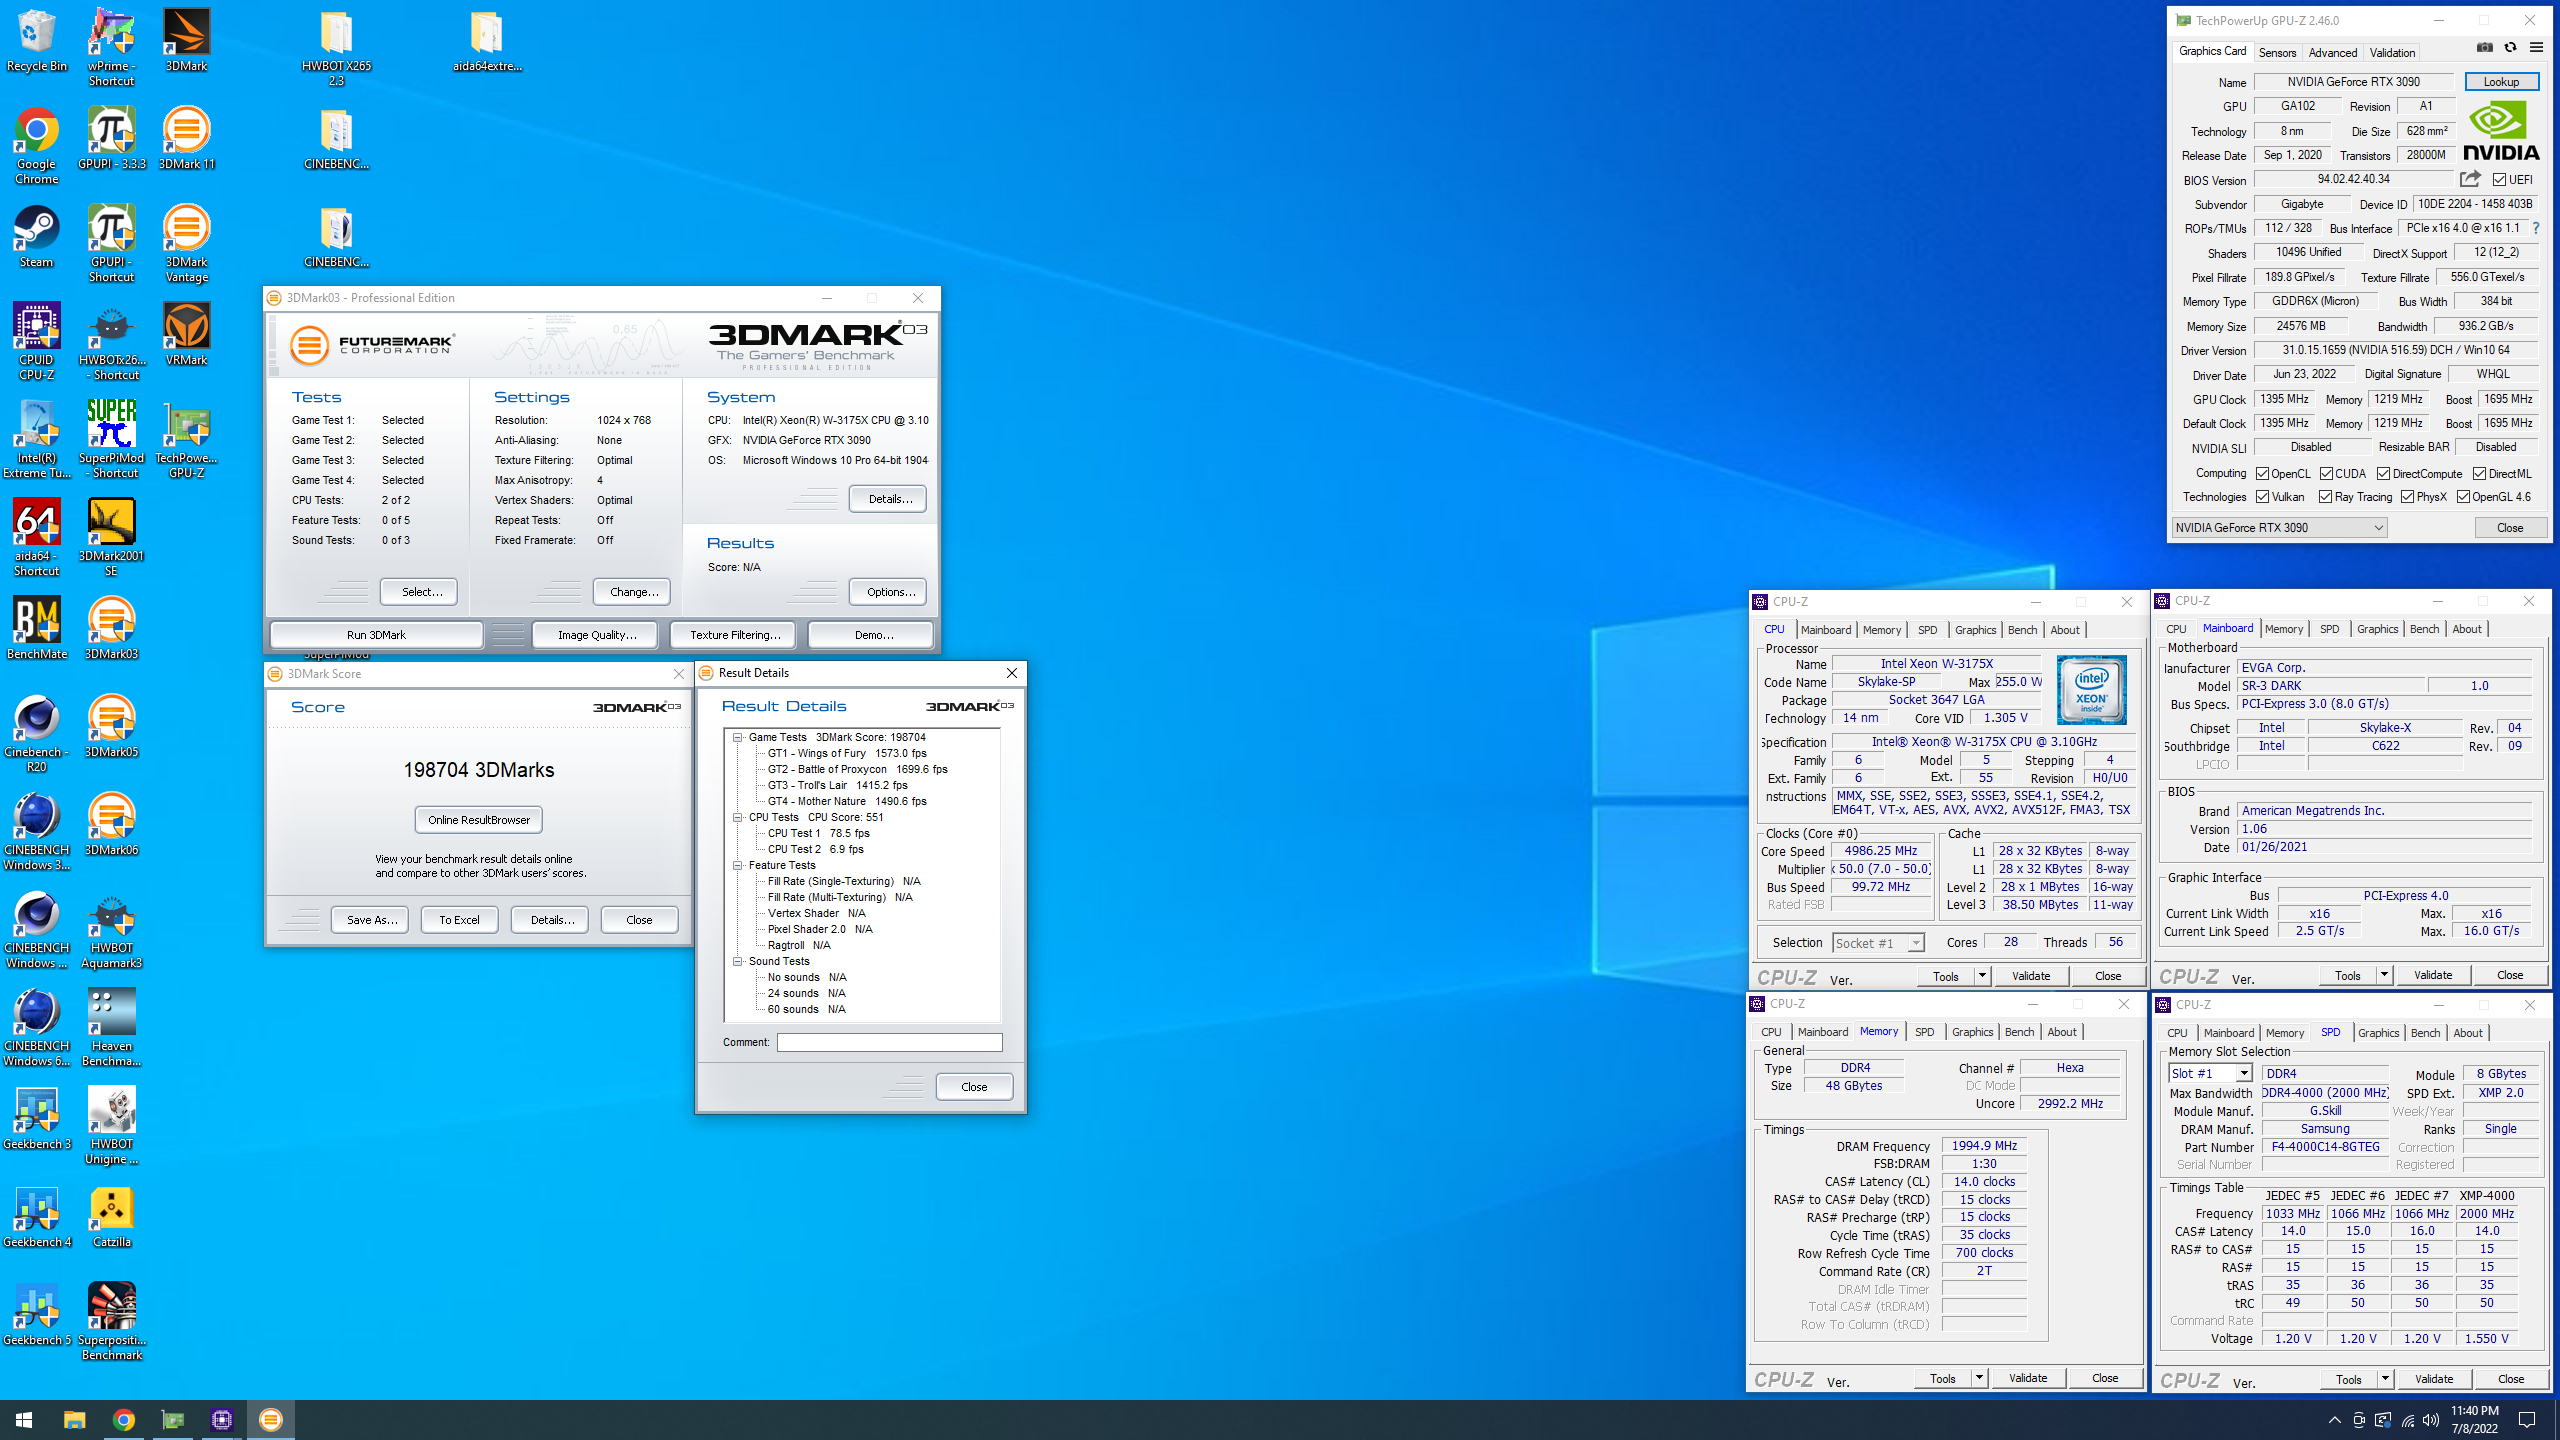This screenshot has height=1440, width=2560.
Task: Click the GPU-Z screenshot camera icon
Action: coord(2485,47)
